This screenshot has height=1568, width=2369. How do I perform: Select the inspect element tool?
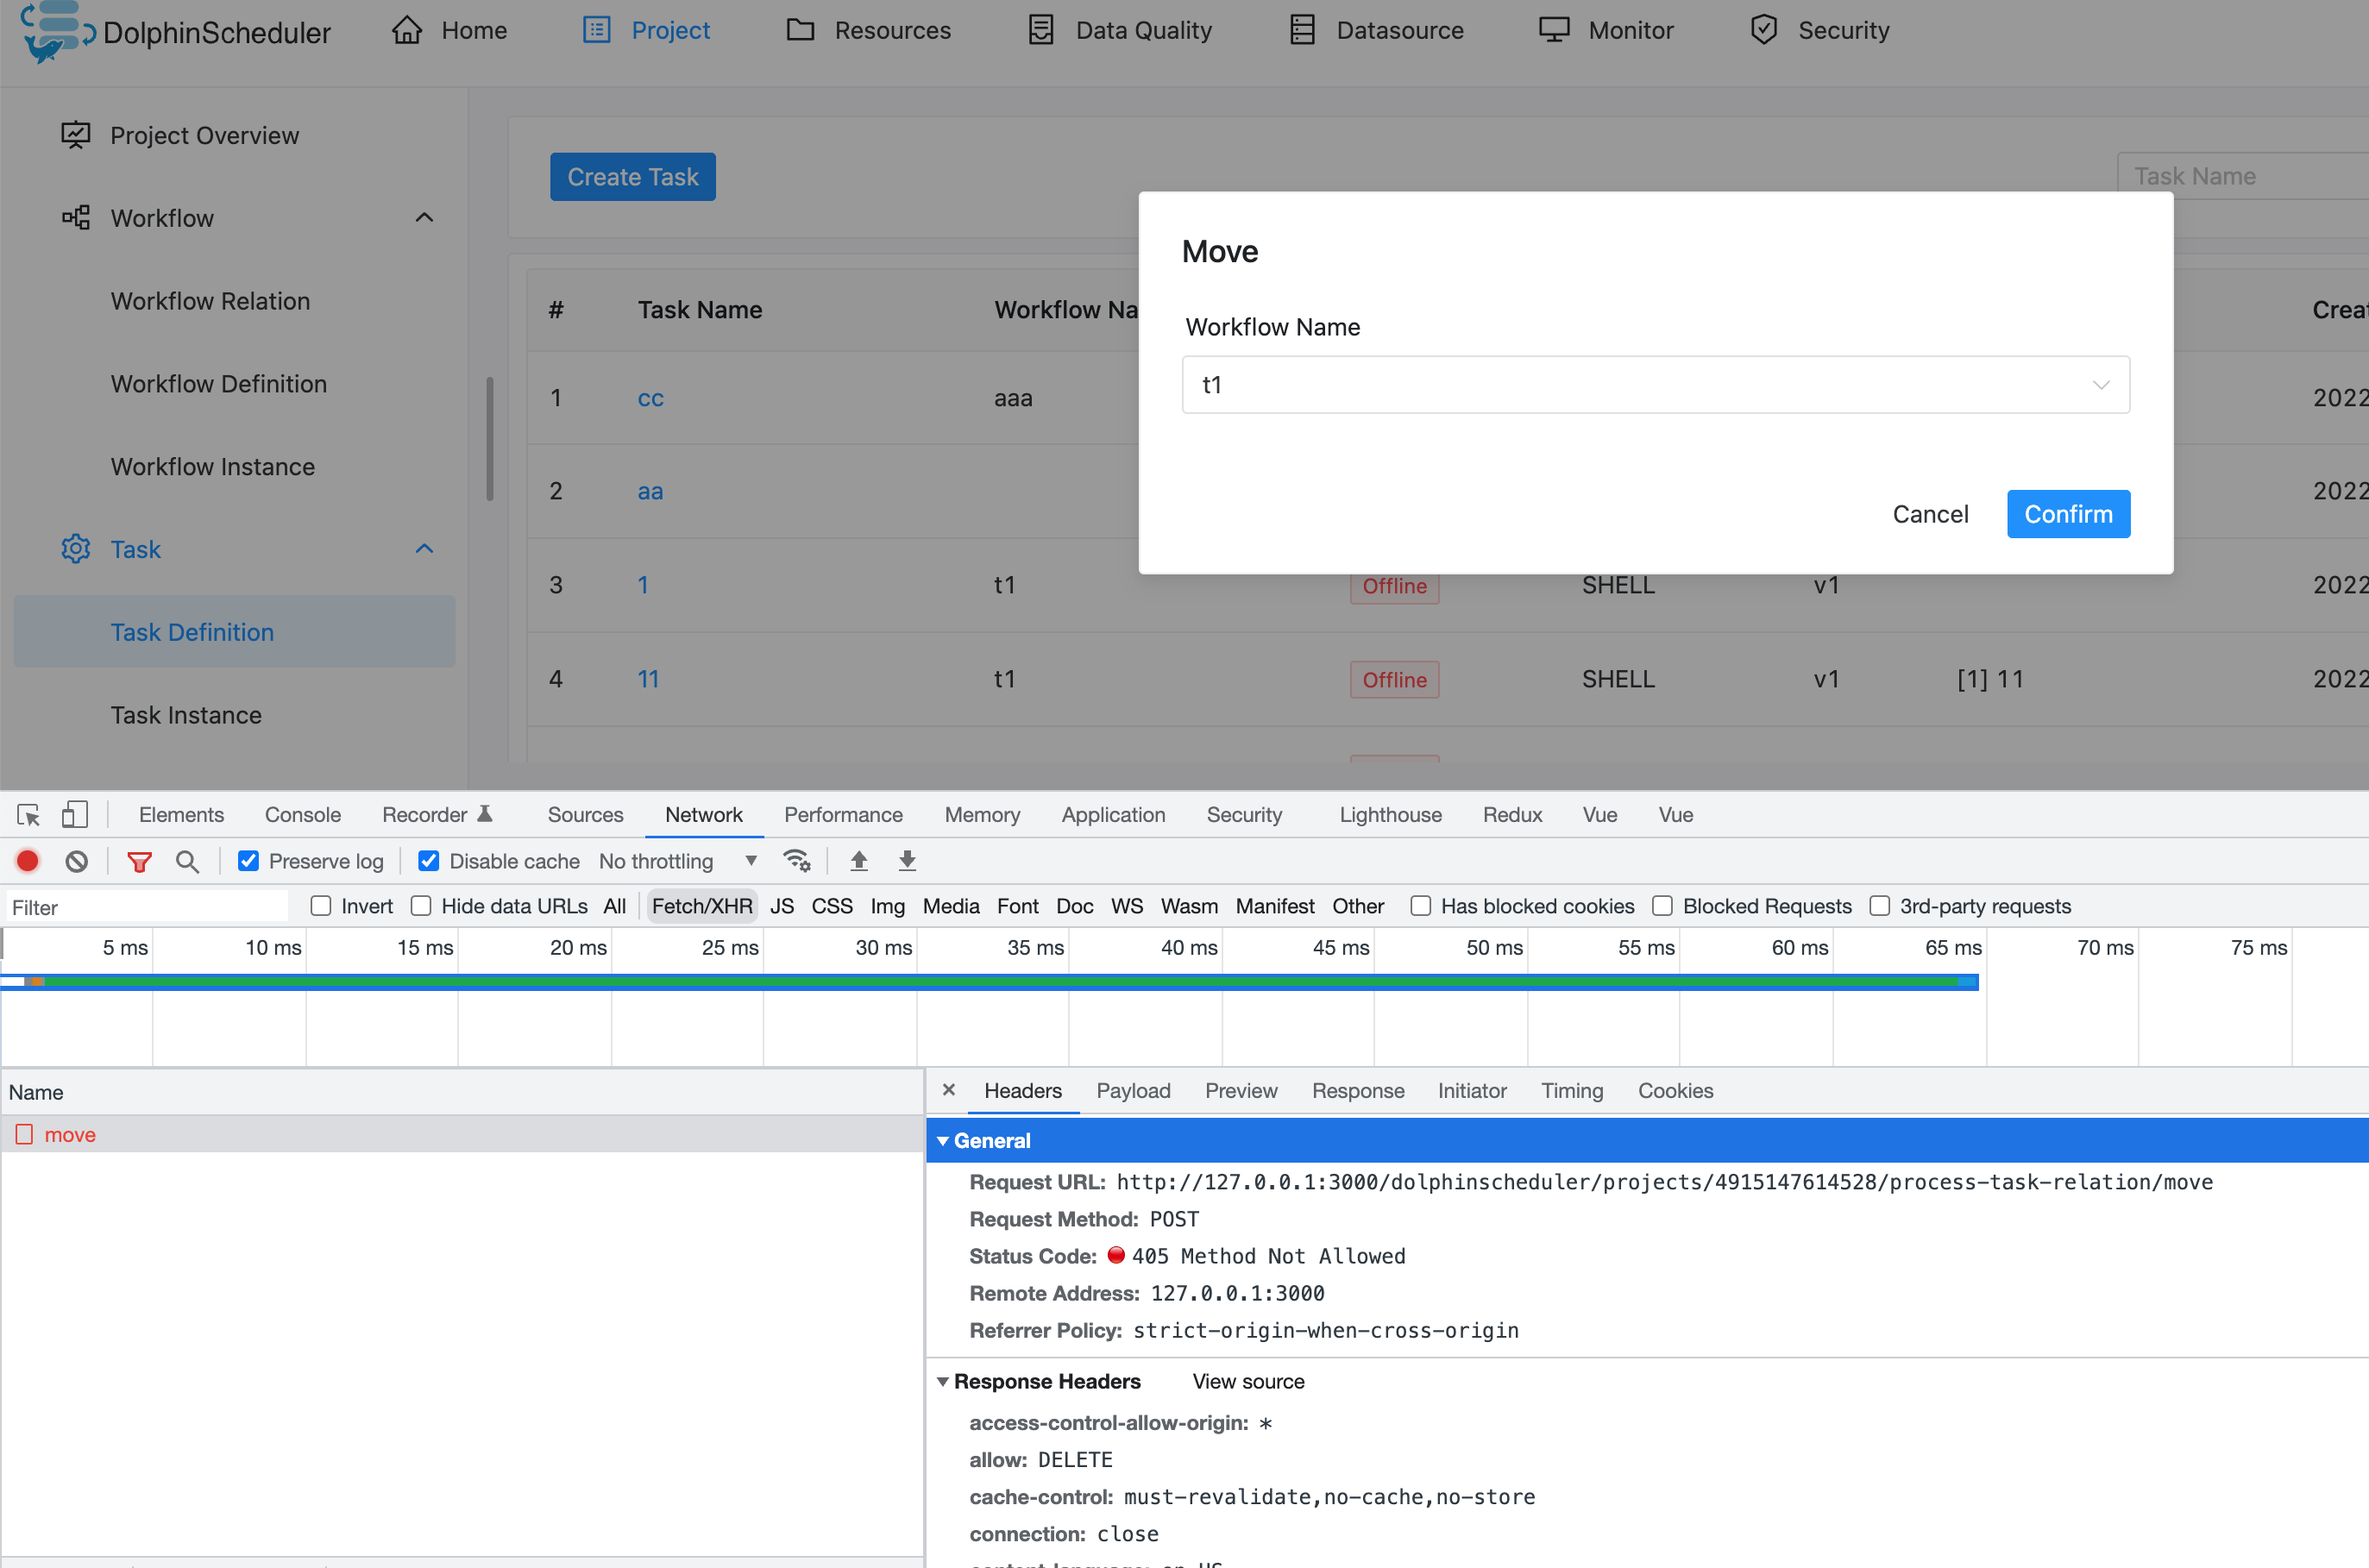pyautogui.click(x=27, y=814)
